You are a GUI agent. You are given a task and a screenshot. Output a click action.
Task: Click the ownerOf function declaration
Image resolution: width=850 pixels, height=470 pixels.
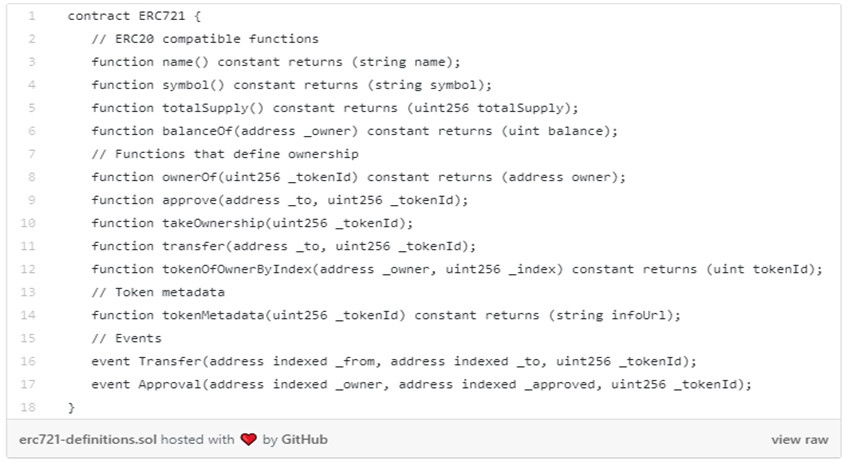point(358,177)
